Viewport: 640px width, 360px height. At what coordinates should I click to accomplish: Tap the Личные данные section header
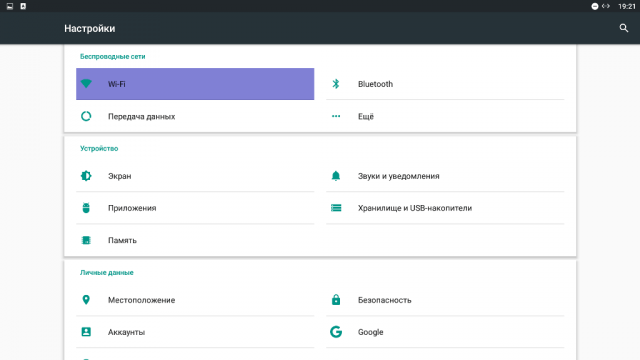point(107,272)
